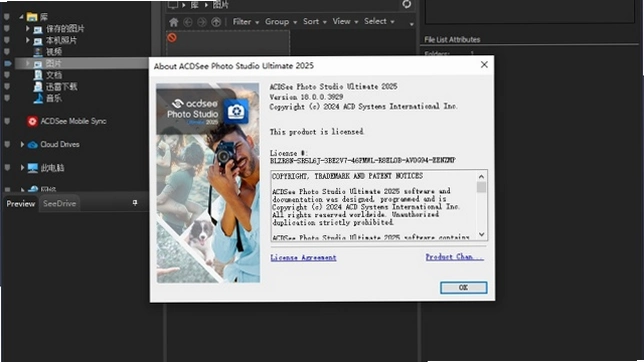Viewport: 644px width, 362px height.
Task: Click the Forward arrow navigation icon
Action: click(202, 22)
